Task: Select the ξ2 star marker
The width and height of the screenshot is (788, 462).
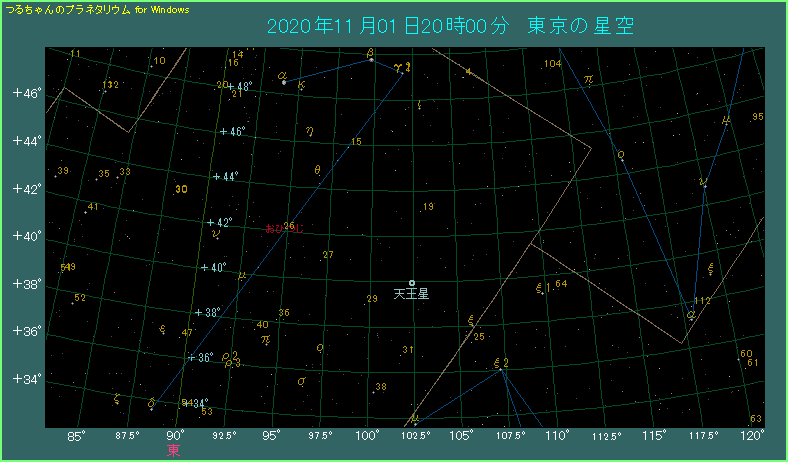Action: click(x=498, y=369)
